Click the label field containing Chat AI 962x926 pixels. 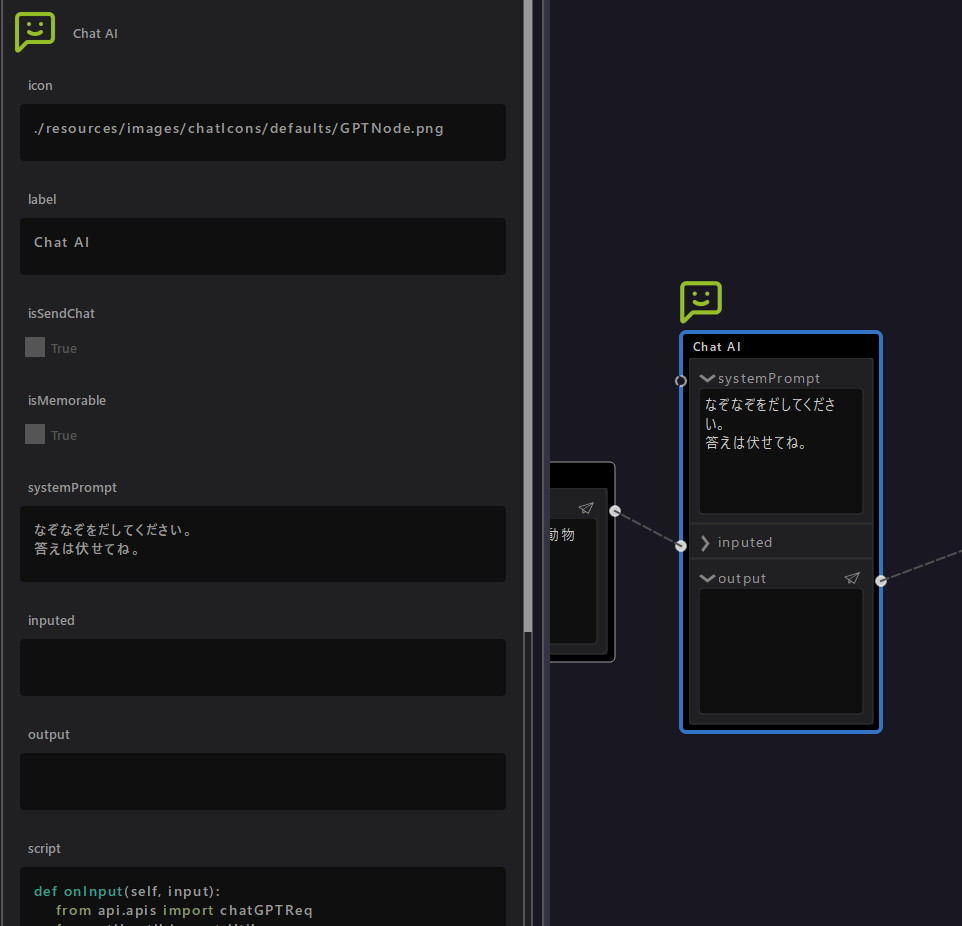pyautogui.click(x=263, y=247)
